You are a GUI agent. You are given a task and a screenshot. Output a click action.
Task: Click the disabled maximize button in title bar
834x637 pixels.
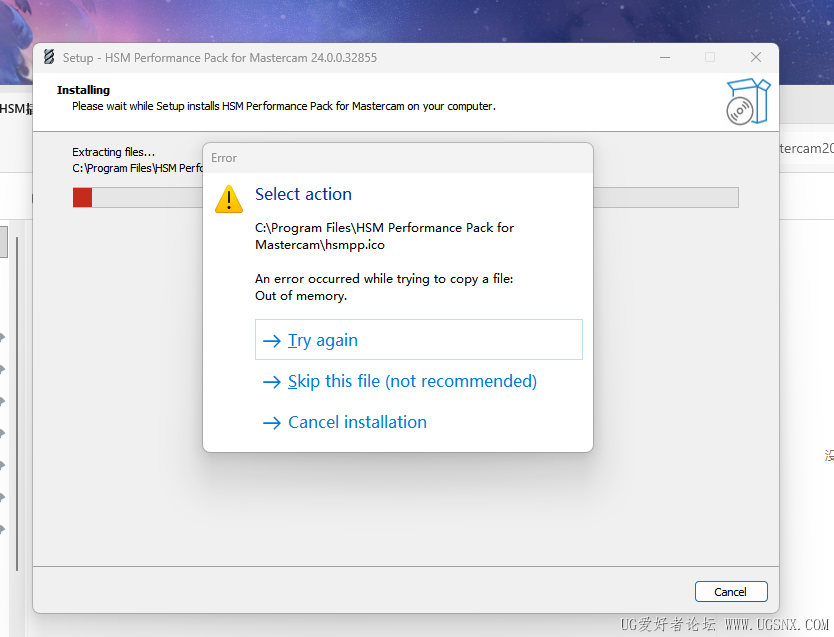click(x=710, y=57)
